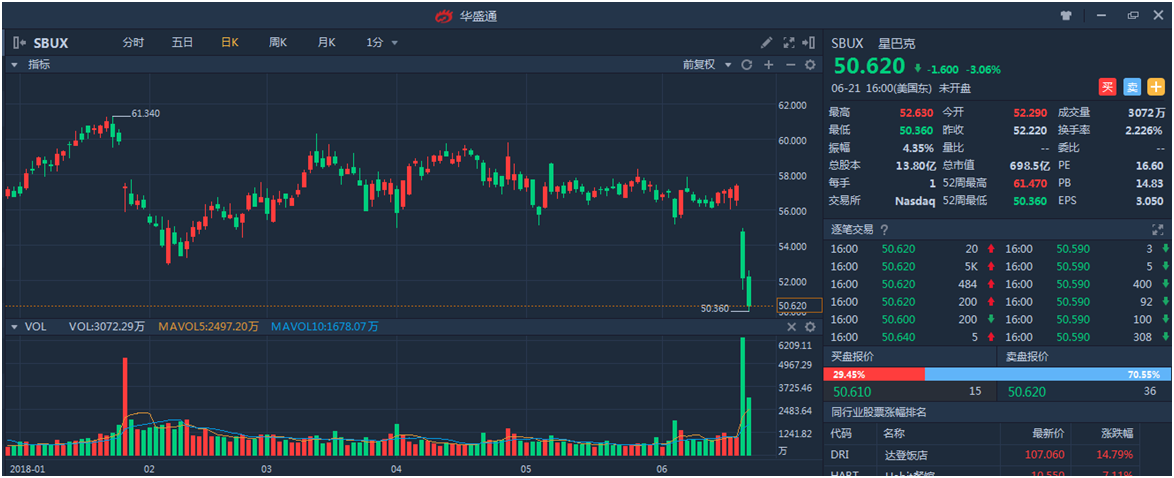Refresh the chart data
The height and width of the screenshot is (478, 1174).
(x=746, y=65)
